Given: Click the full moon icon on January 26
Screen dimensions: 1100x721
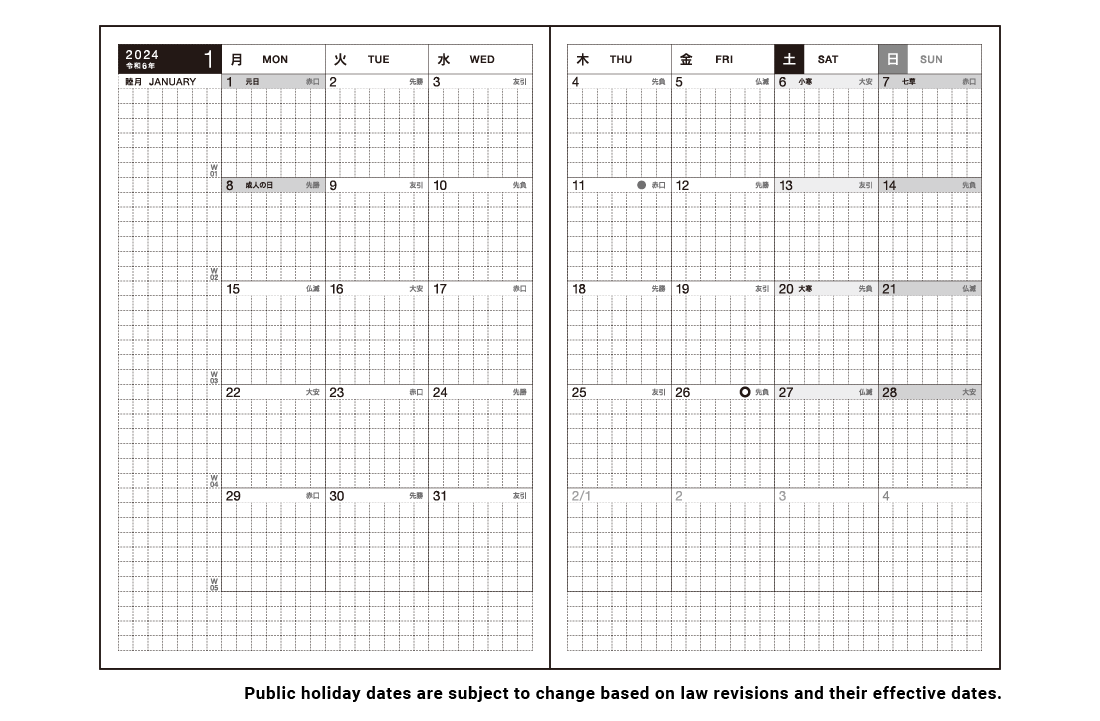Looking at the screenshot, I should click(744, 392).
